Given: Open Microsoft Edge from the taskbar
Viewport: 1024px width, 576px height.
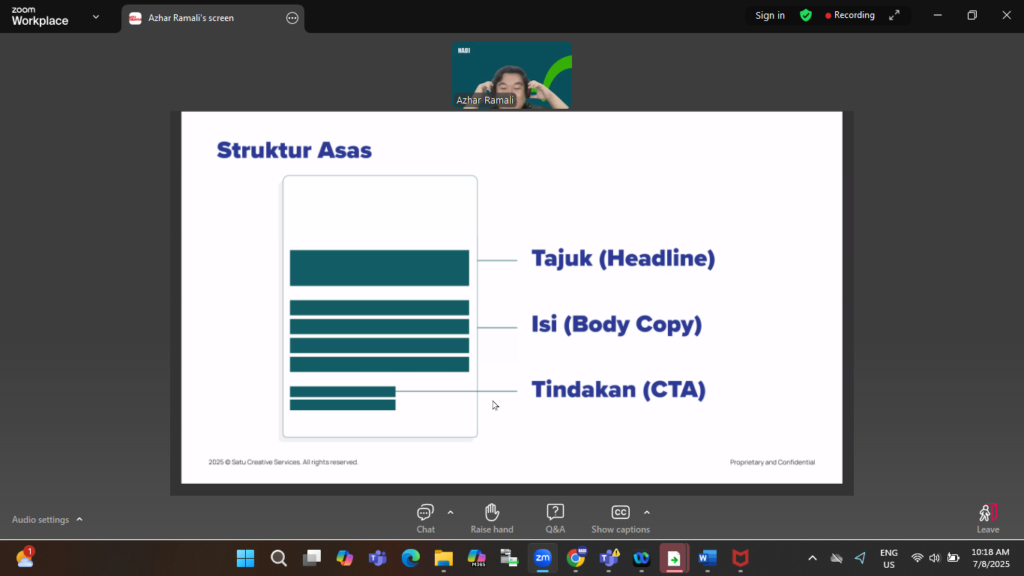Looking at the screenshot, I should (410, 558).
